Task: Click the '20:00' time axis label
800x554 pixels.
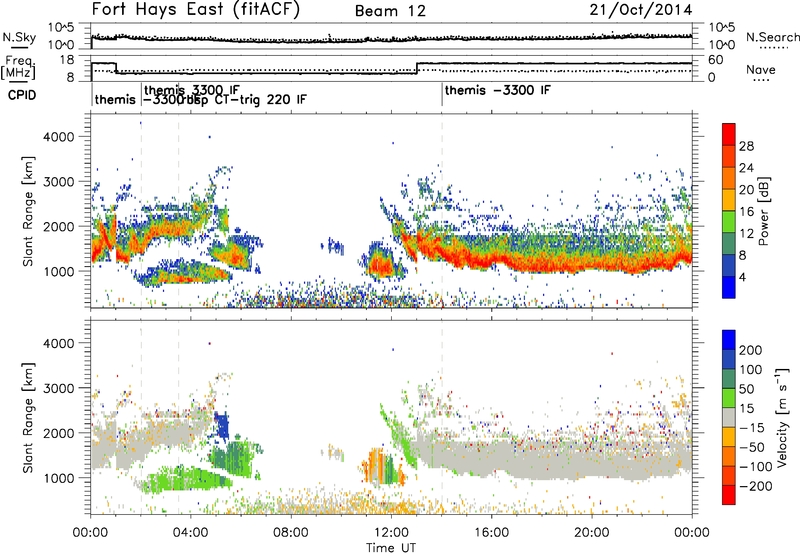Action: [x=591, y=533]
